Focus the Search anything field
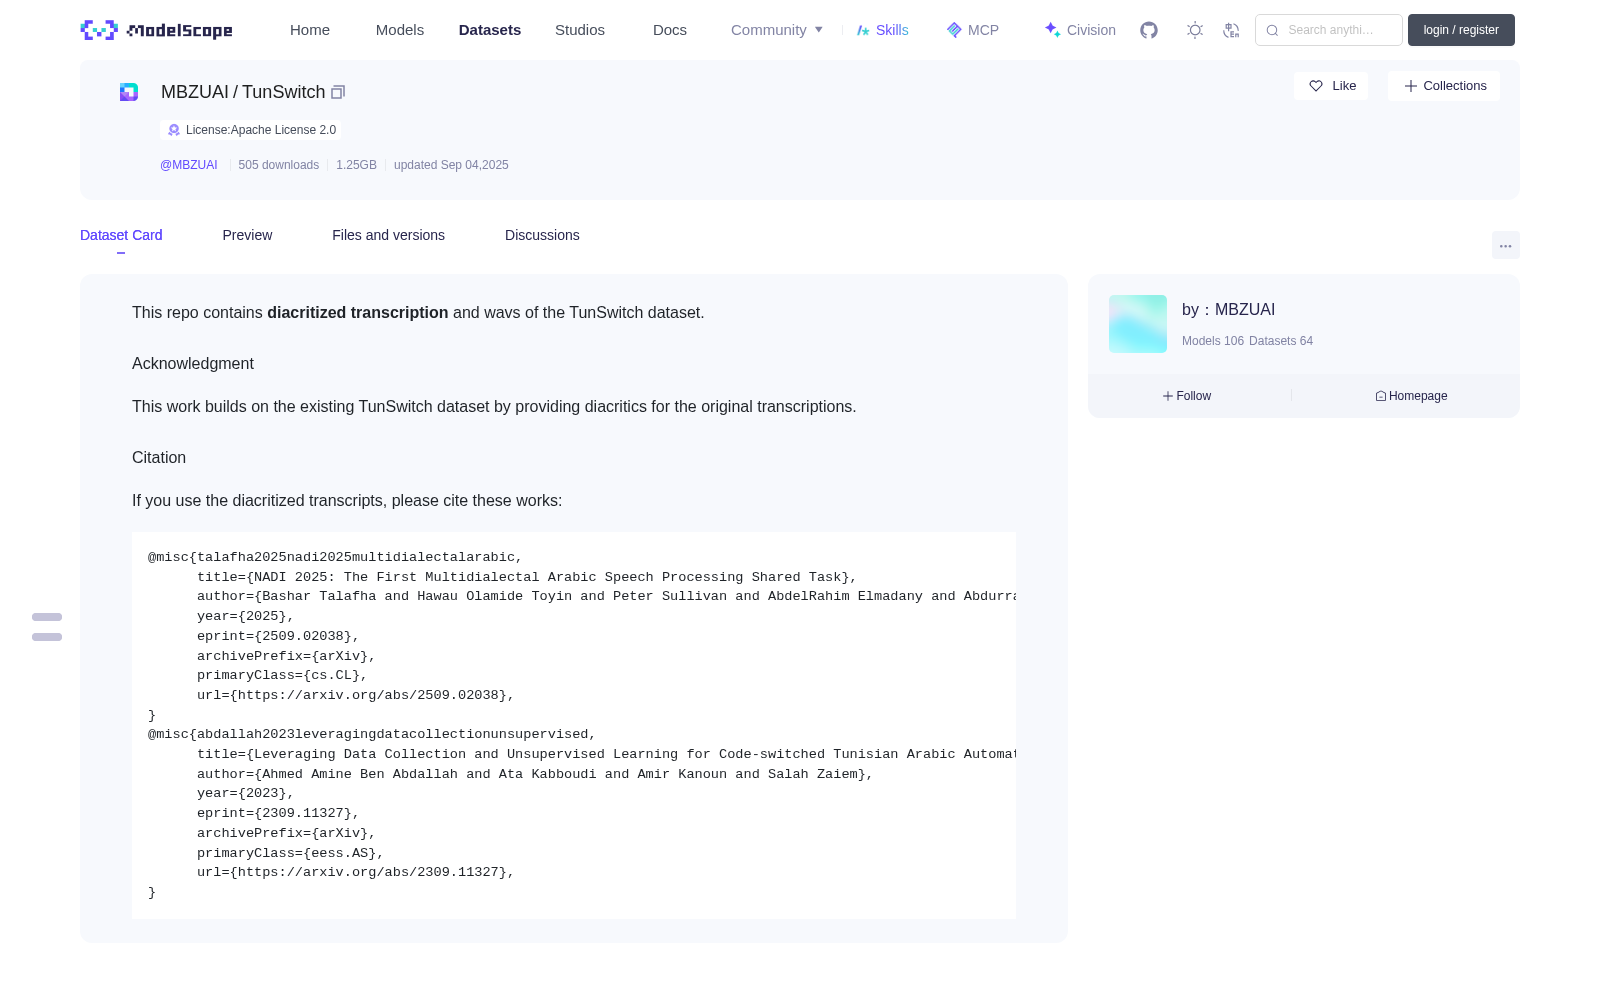The height and width of the screenshot is (1000, 1600). pyautogui.click(x=1329, y=30)
